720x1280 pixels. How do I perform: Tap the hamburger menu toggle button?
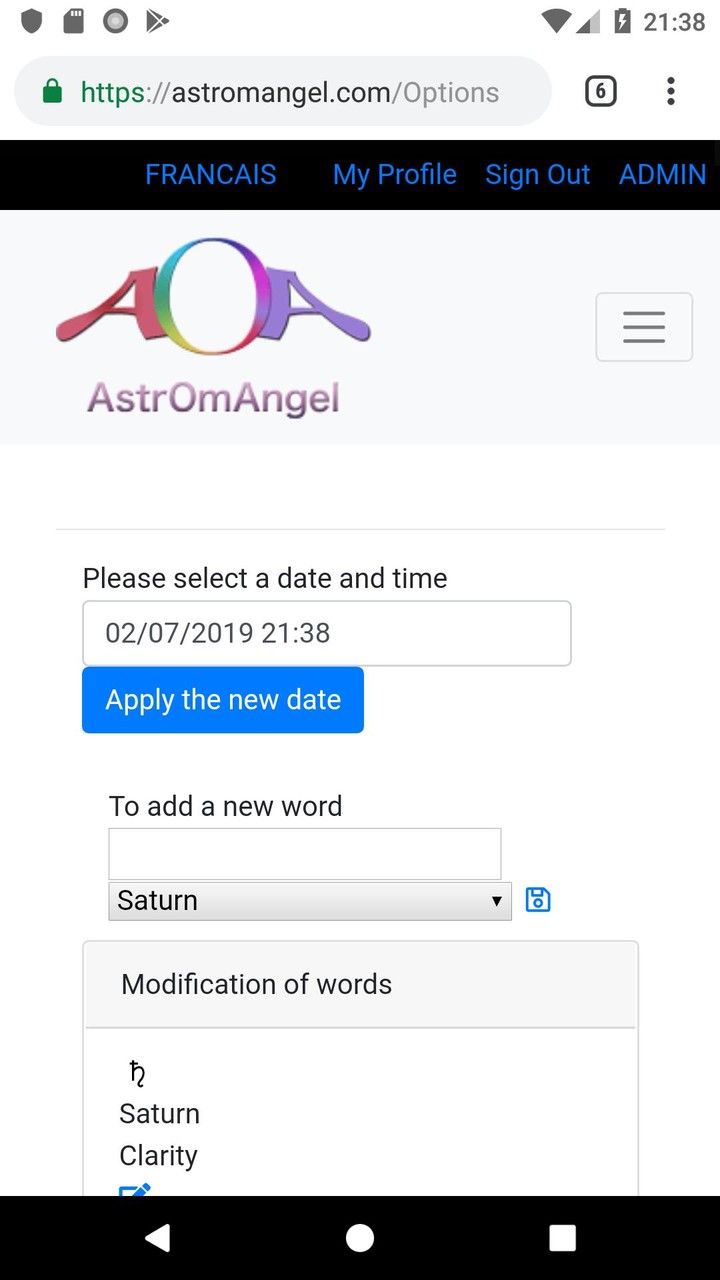coord(644,327)
